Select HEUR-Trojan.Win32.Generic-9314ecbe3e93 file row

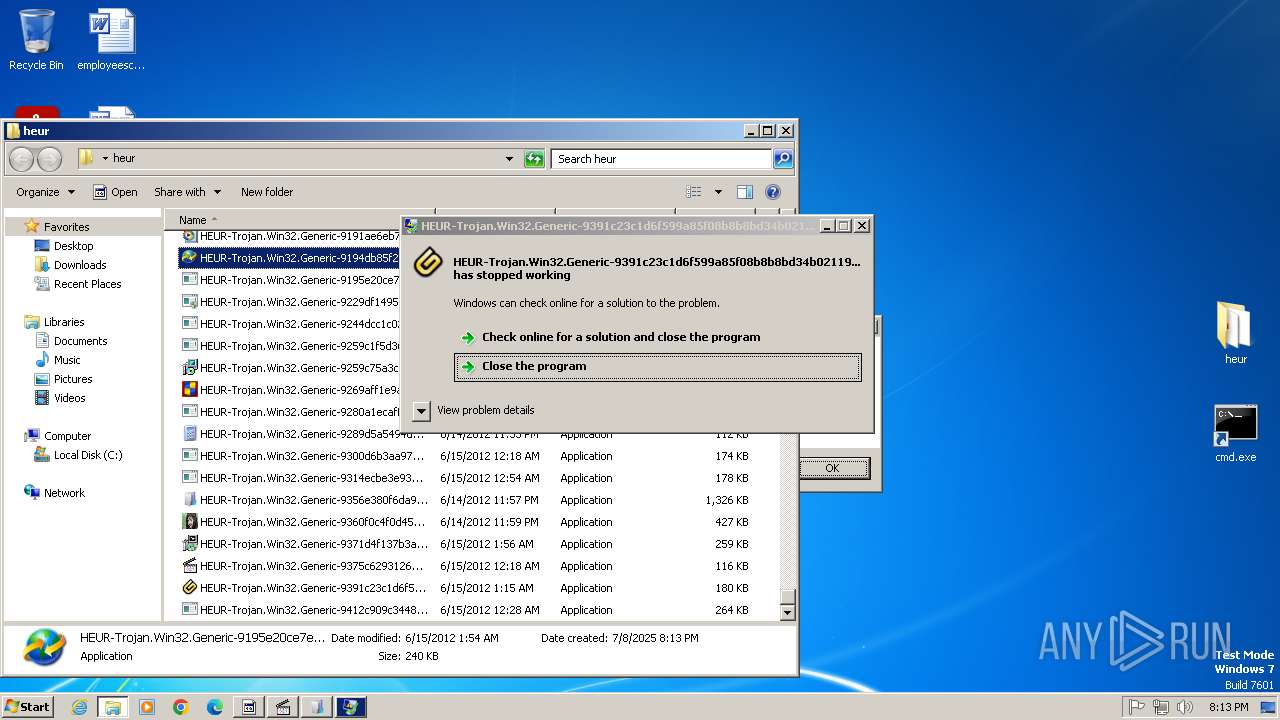coord(470,478)
